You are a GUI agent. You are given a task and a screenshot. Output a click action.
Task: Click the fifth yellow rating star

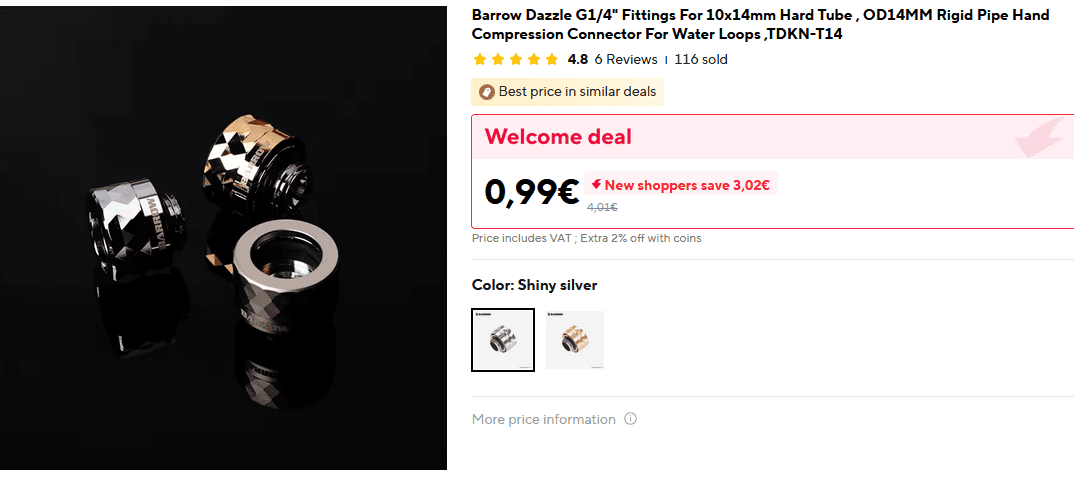pos(552,59)
